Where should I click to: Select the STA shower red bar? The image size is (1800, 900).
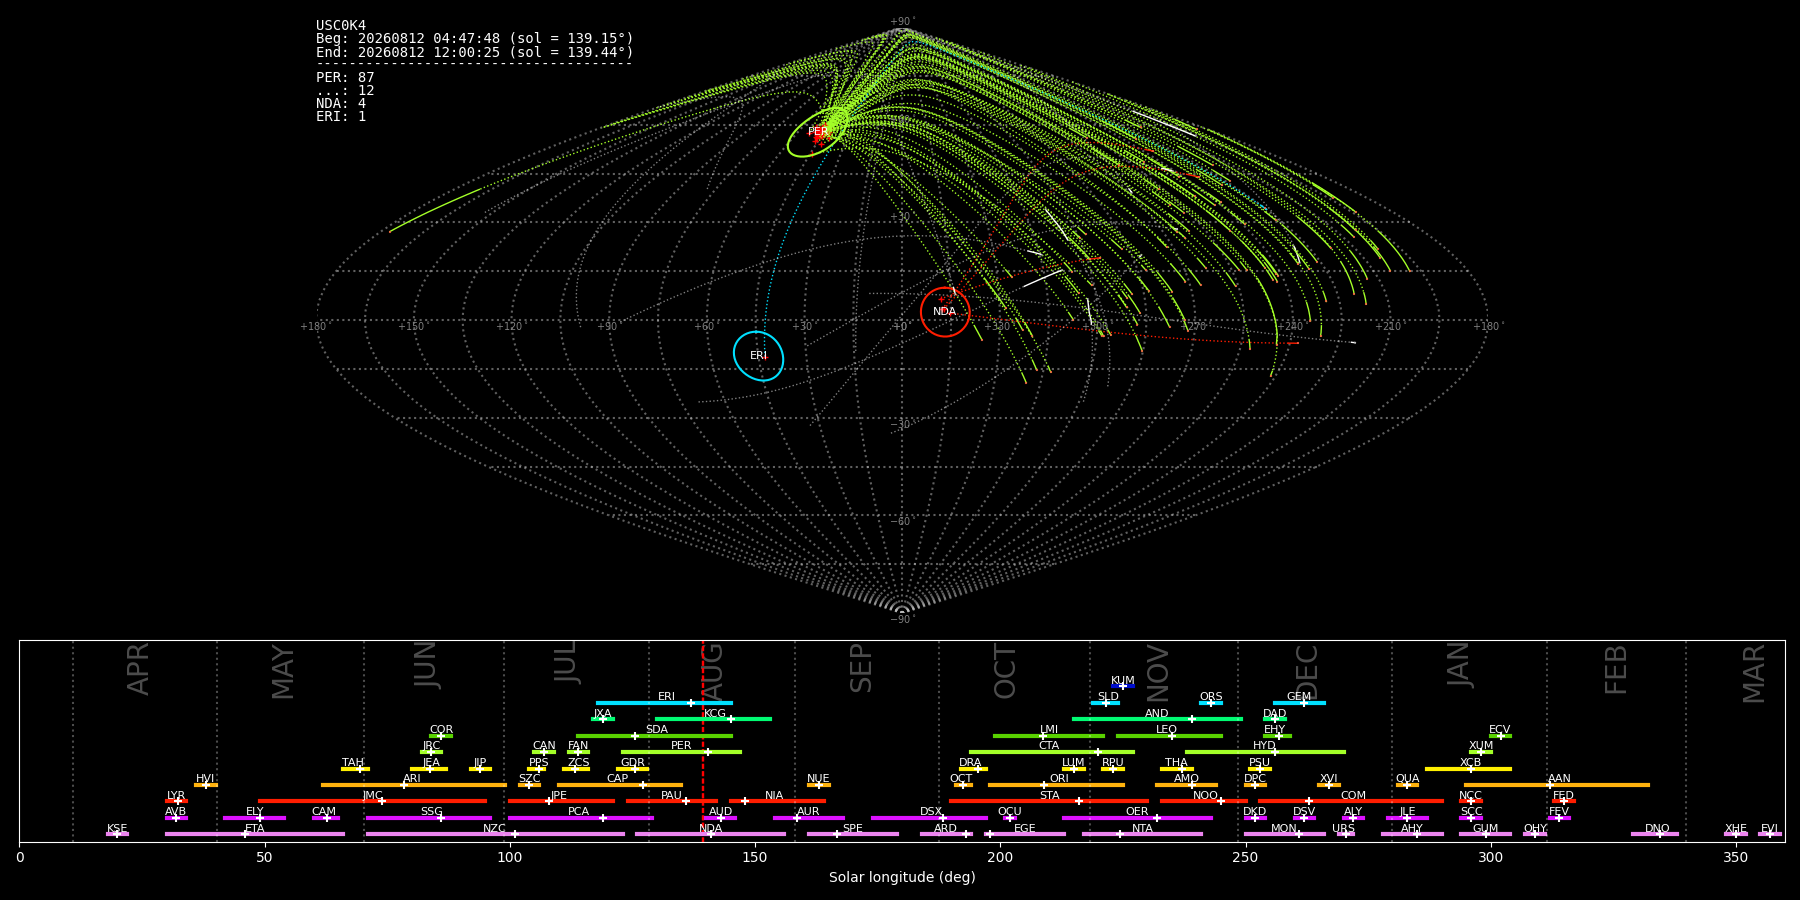pyautogui.click(x=1049, y=801)
